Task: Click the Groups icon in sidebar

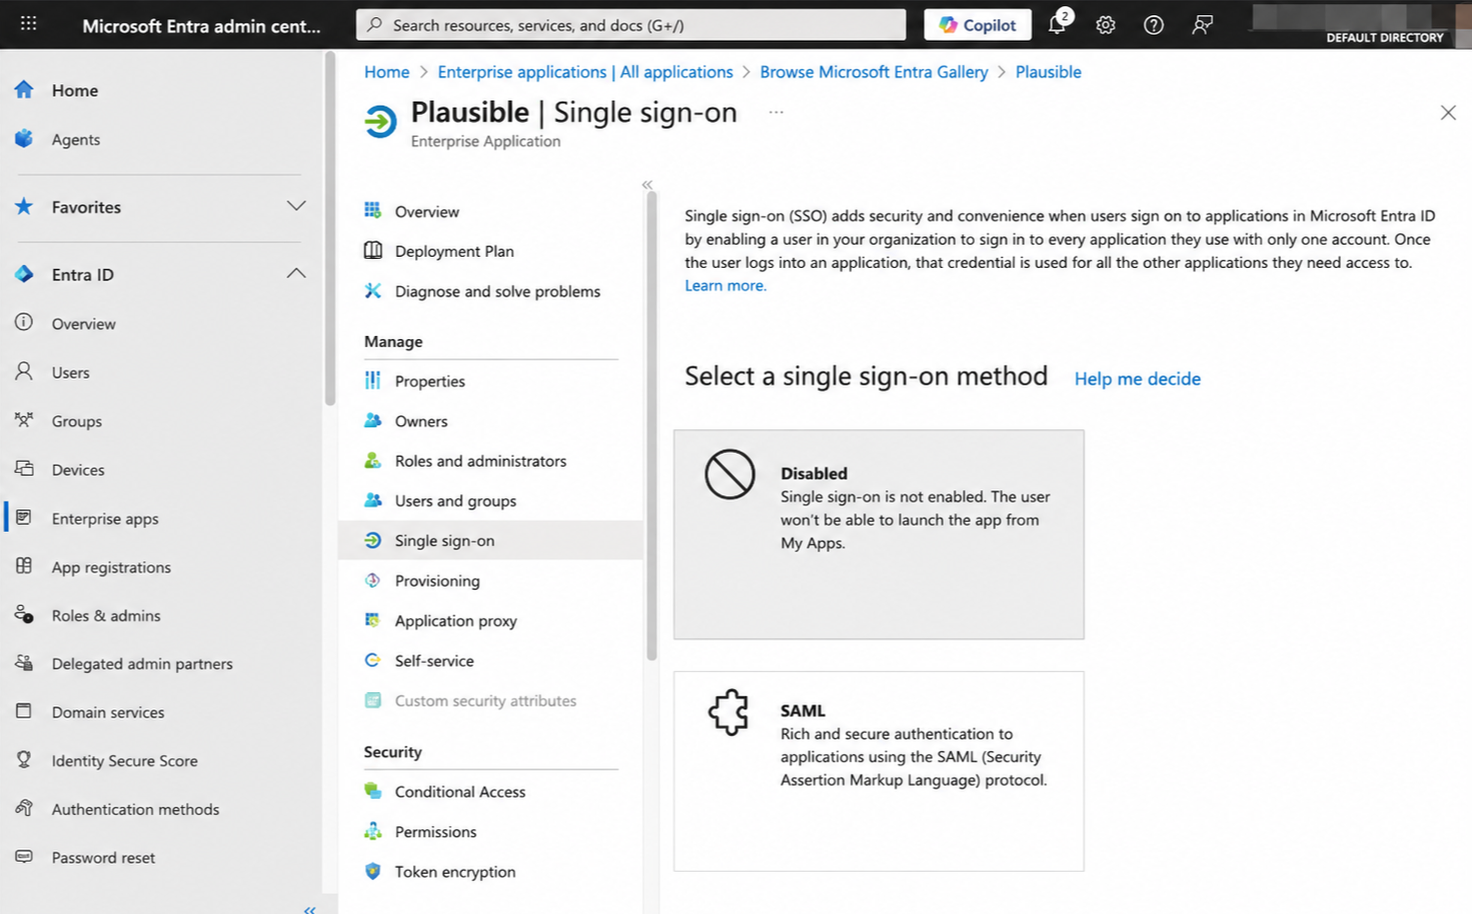Action: click(x=24, y=420)
